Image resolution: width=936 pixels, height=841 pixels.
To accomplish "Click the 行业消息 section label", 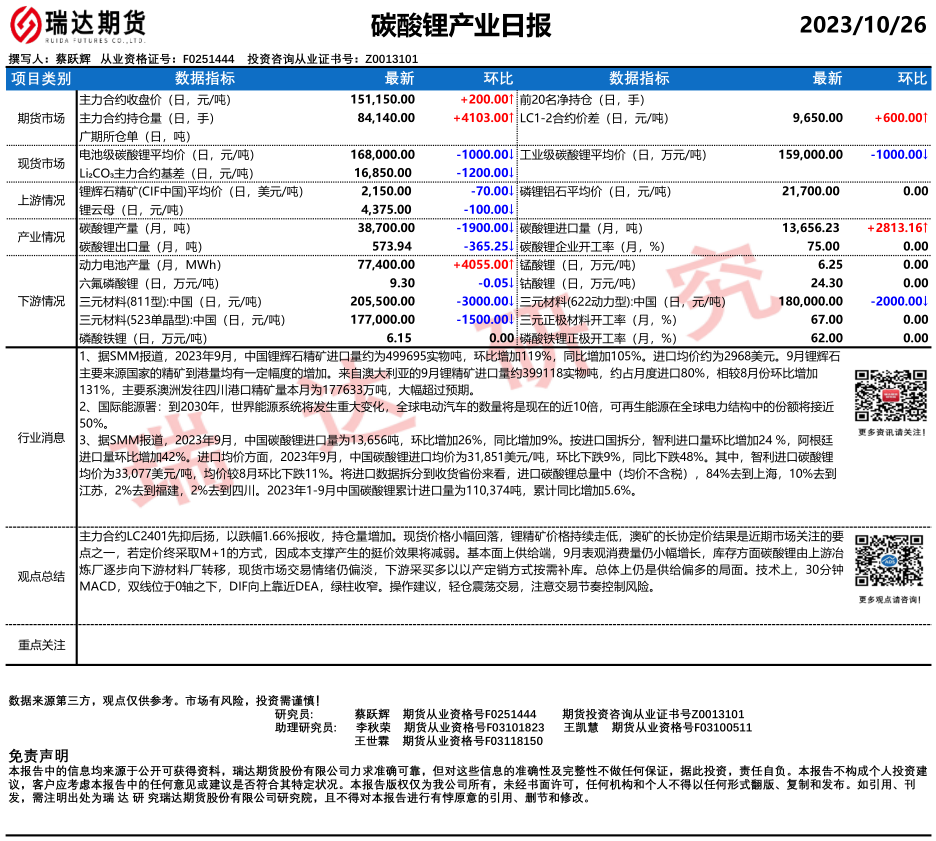I will (41, 437).
